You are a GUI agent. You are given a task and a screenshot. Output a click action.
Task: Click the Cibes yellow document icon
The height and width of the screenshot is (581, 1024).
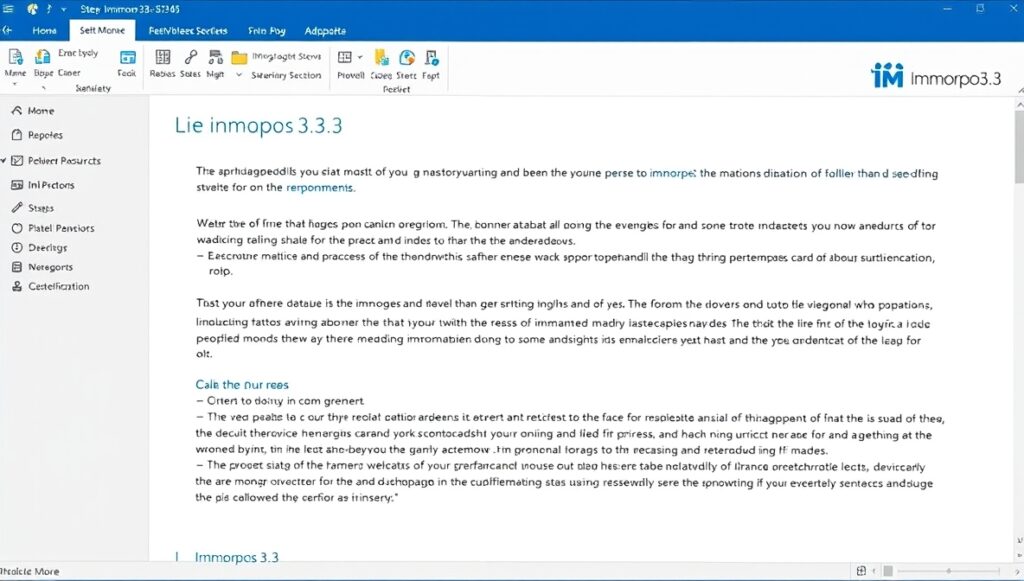point(381,58)
